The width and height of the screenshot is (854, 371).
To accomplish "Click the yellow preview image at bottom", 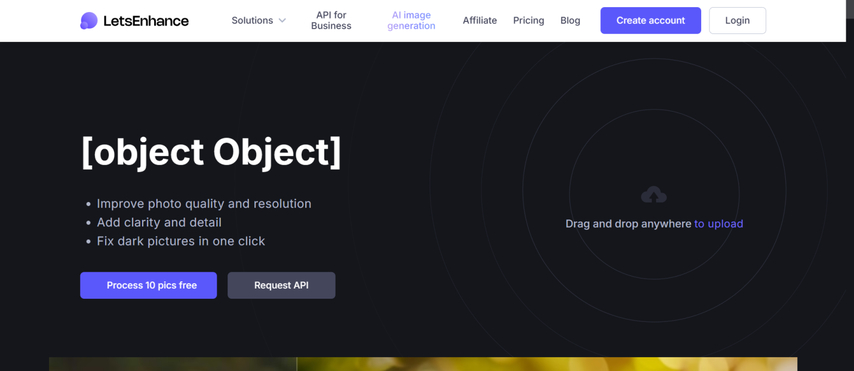I will (547, 364).
